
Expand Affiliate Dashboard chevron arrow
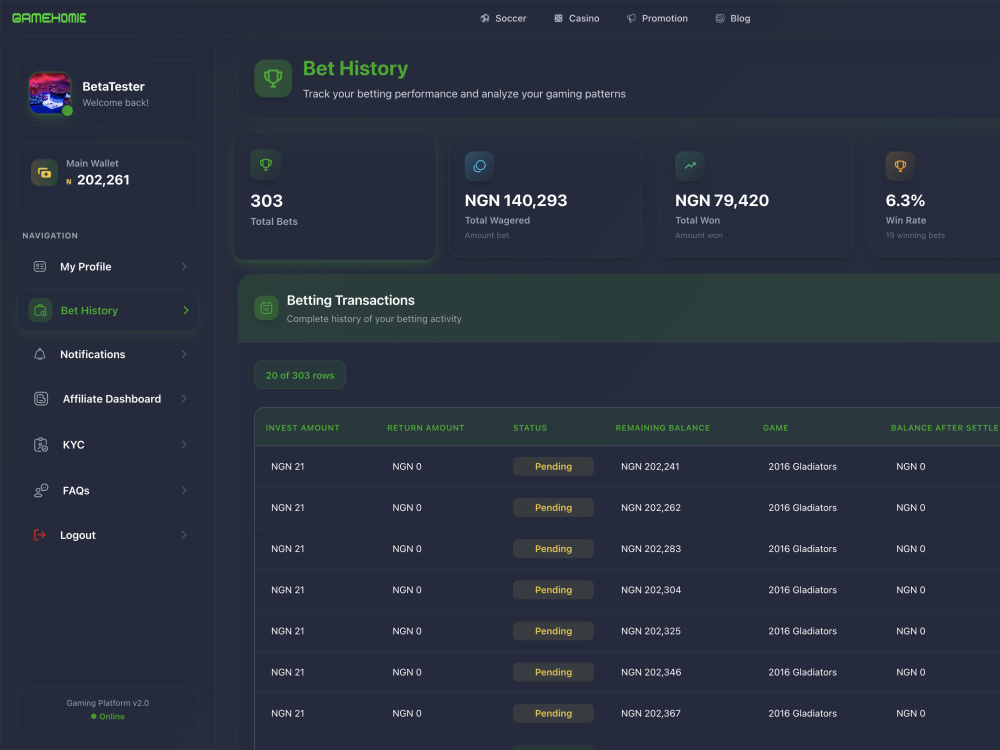[184, 399]
